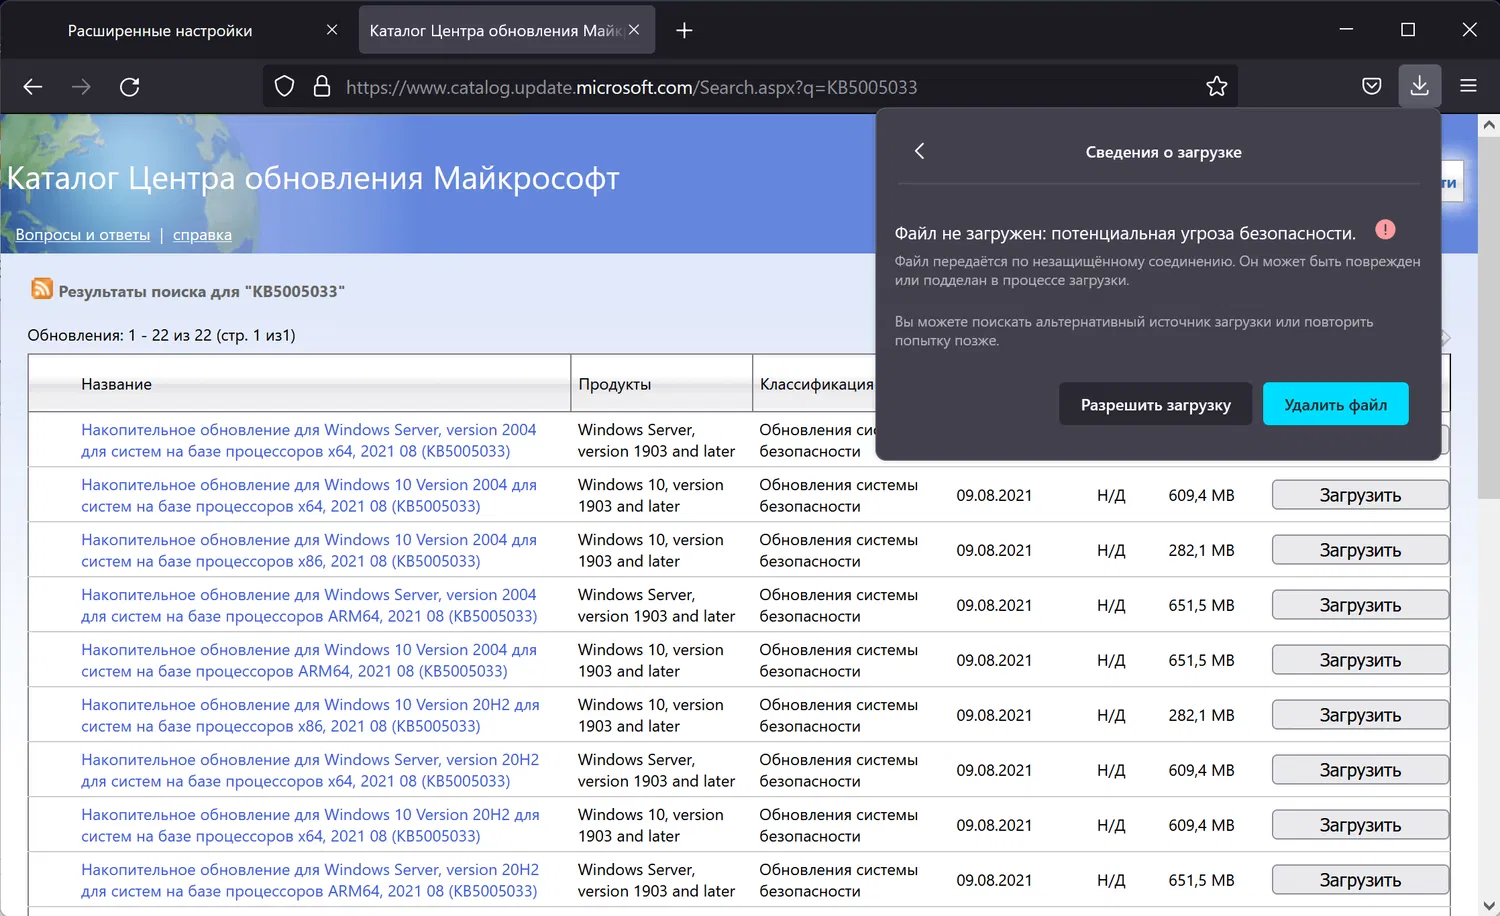This screenshot has height=916, width=1500.
Task: Click the "Каталог Центра обновления Майкрософт" page heading
Action: coord(313,178)
